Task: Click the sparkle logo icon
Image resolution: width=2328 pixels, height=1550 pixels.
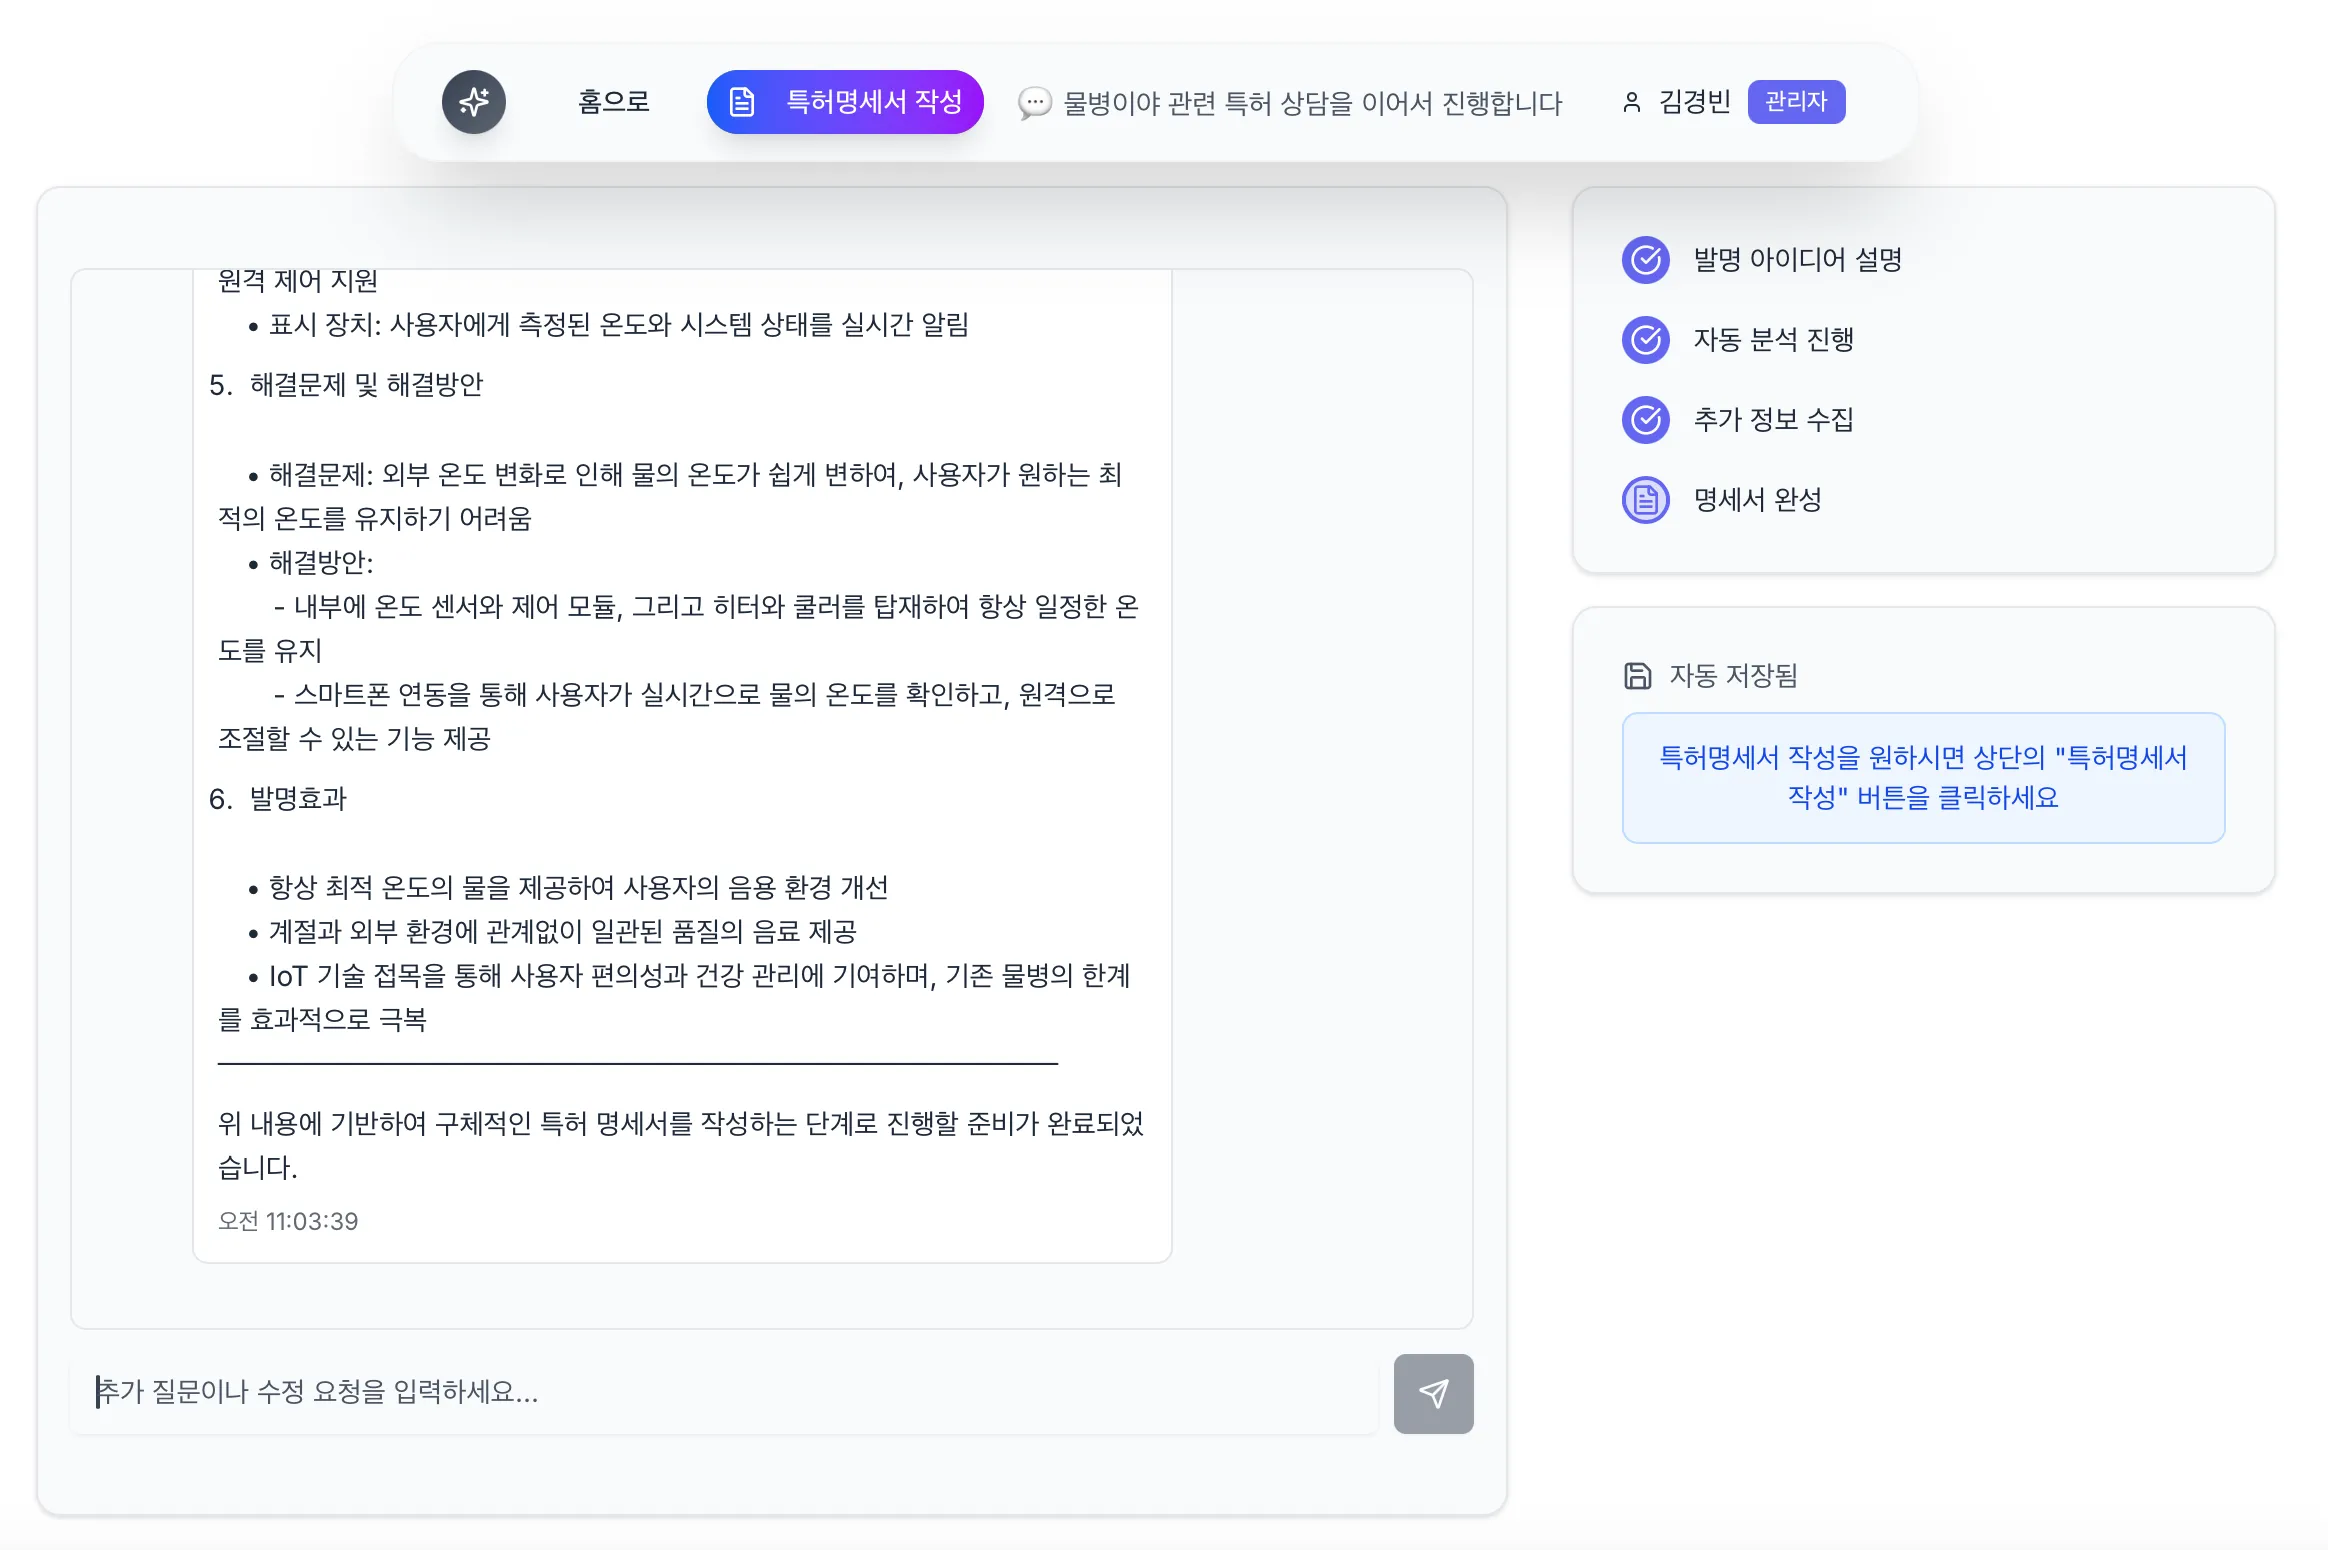Action: pyautogui.click(x=474, y=102)
